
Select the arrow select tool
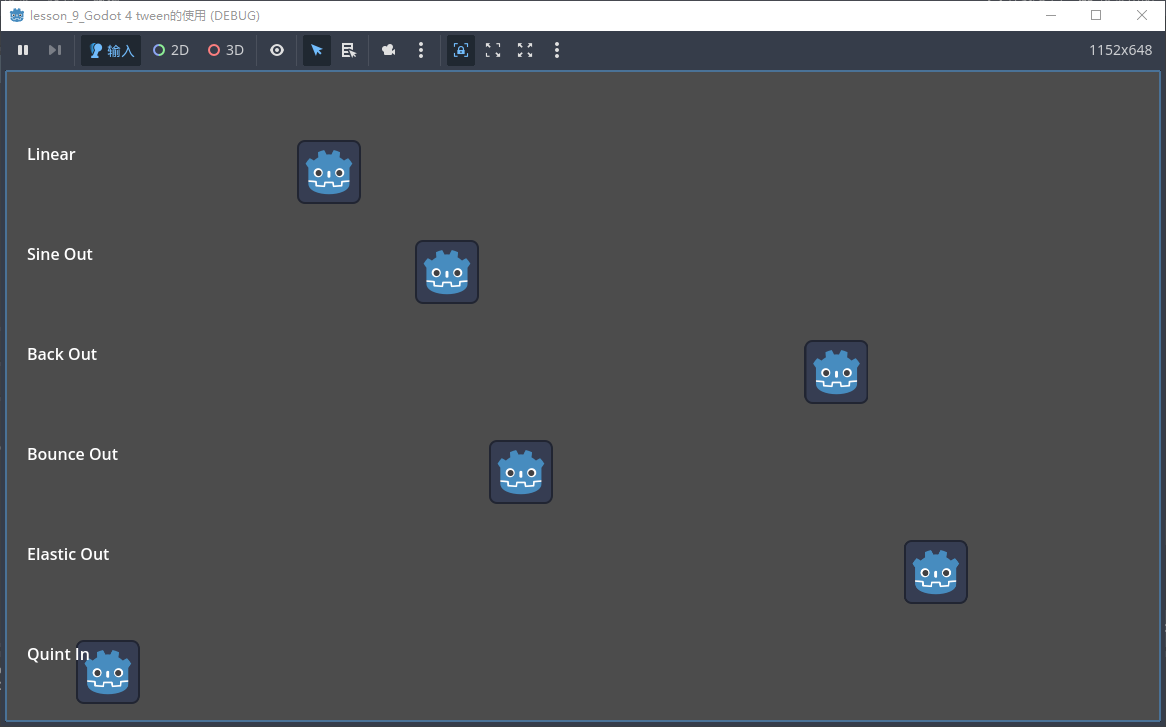click(x=317, y=50)
